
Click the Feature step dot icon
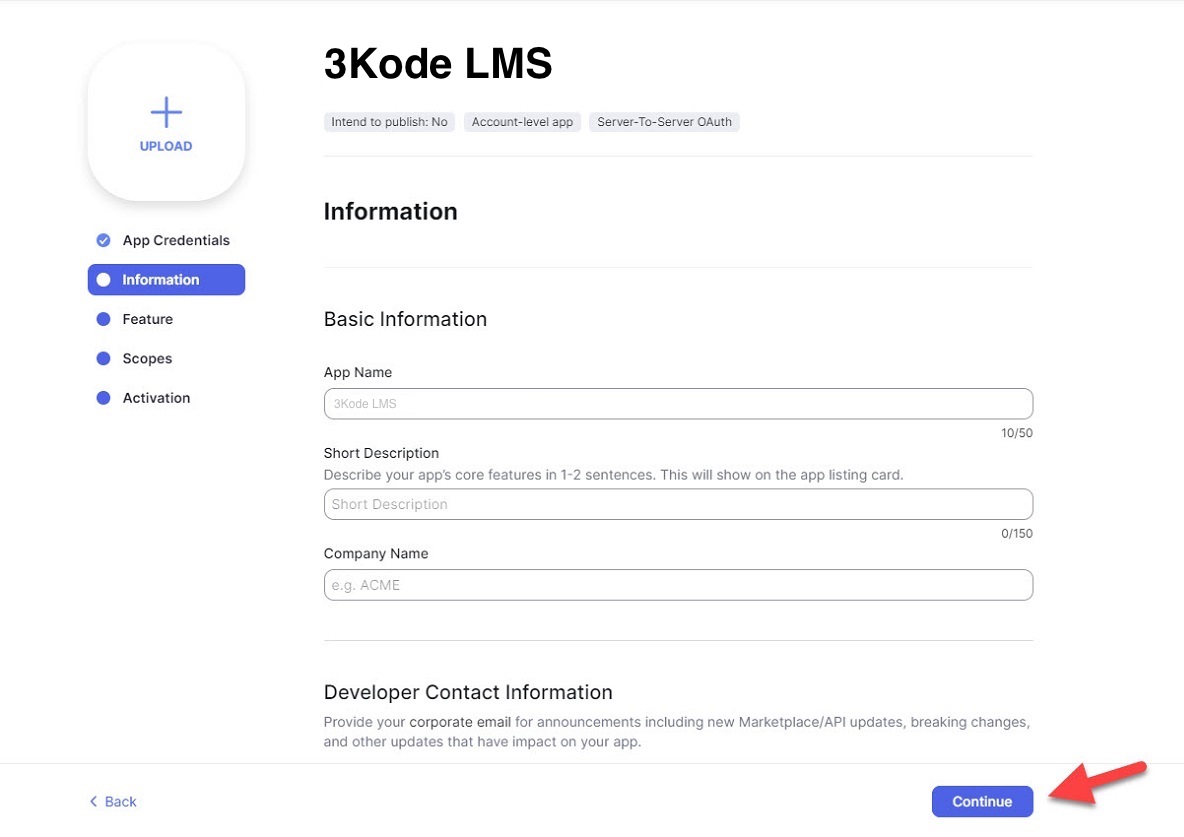[x=103, y=319]
